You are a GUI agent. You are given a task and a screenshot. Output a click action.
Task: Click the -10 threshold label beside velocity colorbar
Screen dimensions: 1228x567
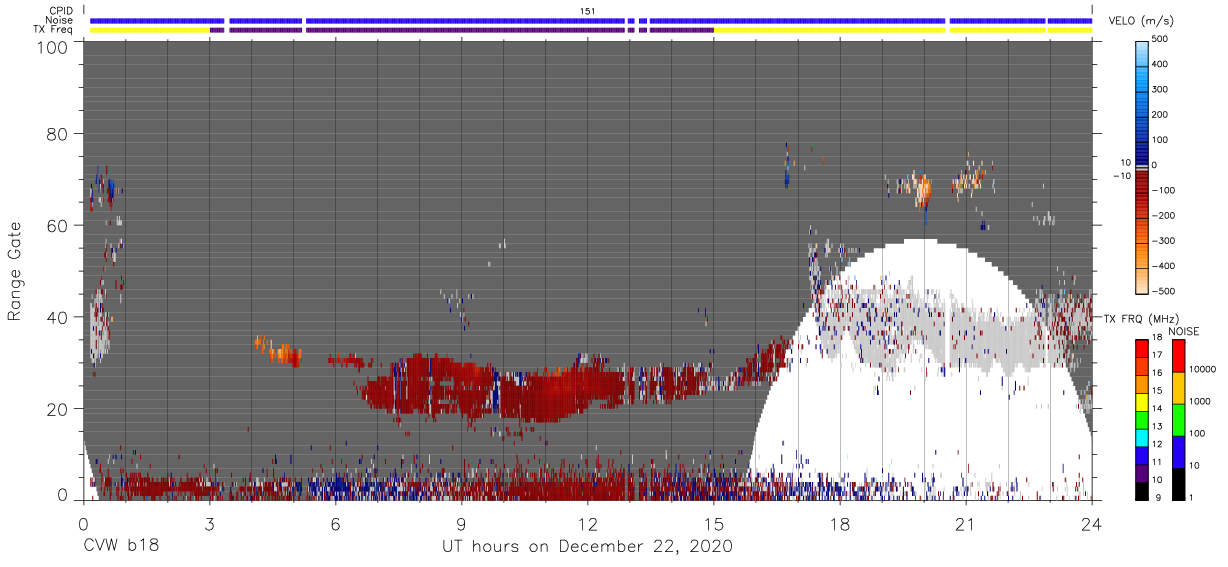coord(1120,177)
